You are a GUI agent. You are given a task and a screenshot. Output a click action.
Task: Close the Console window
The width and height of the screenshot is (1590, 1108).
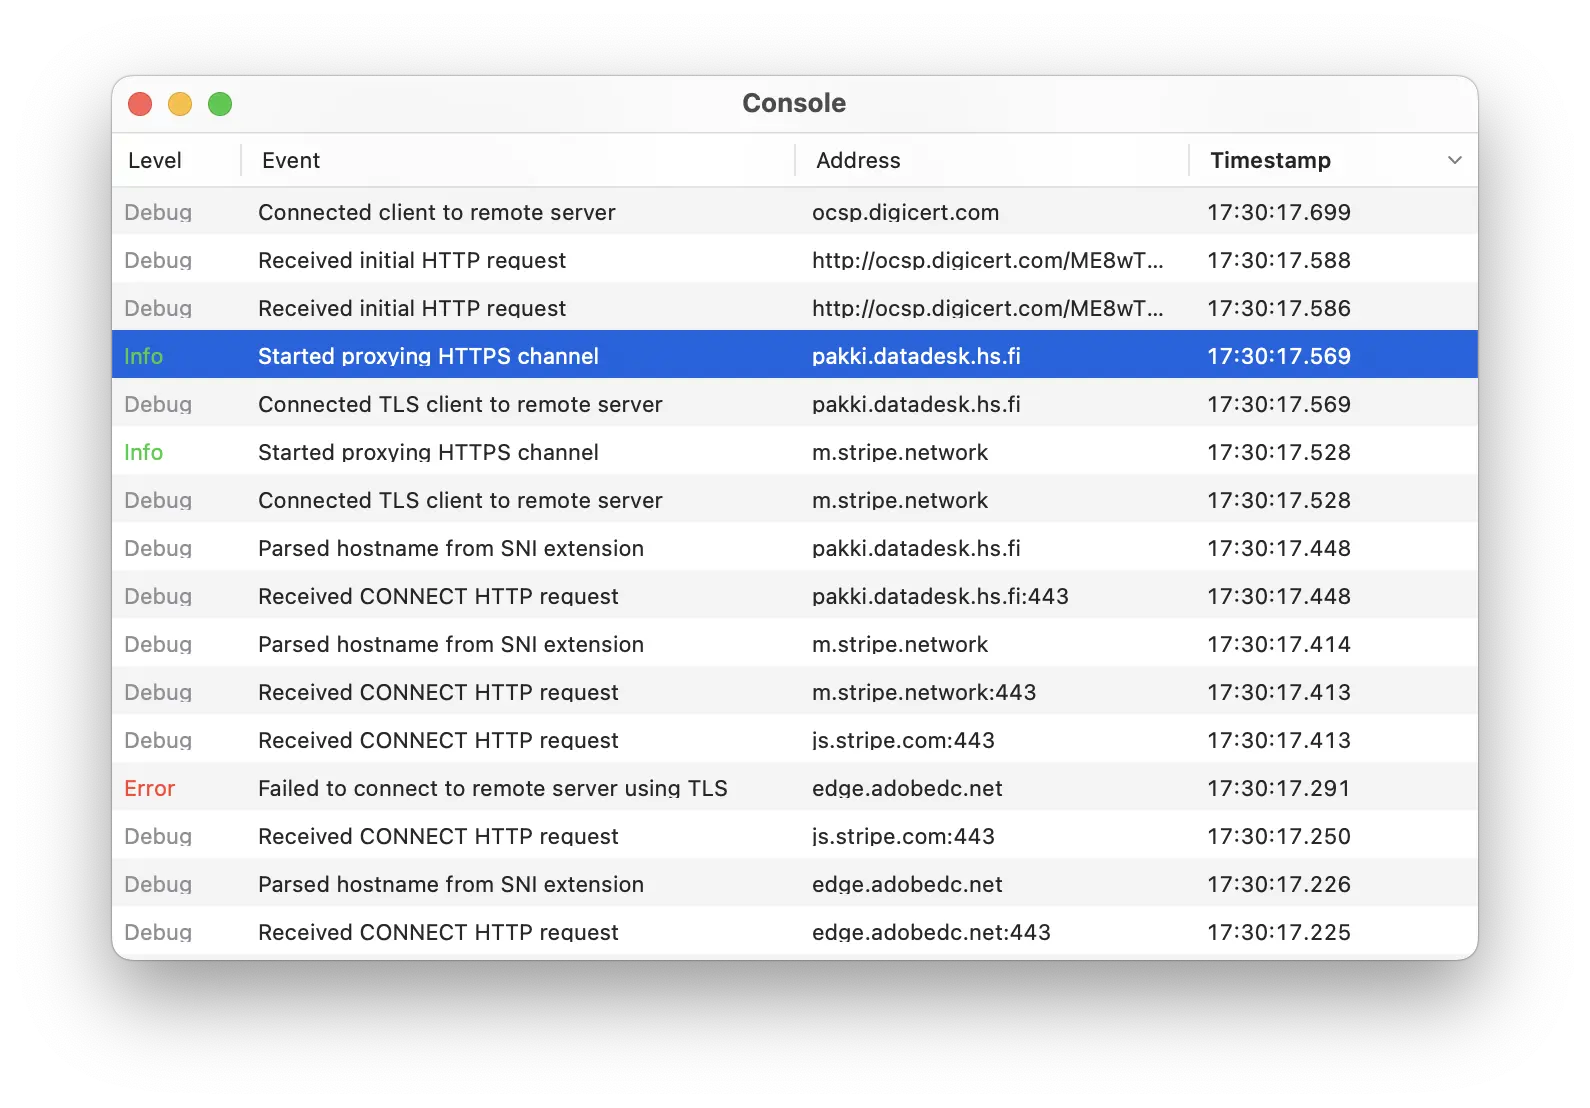click(140, 104)
